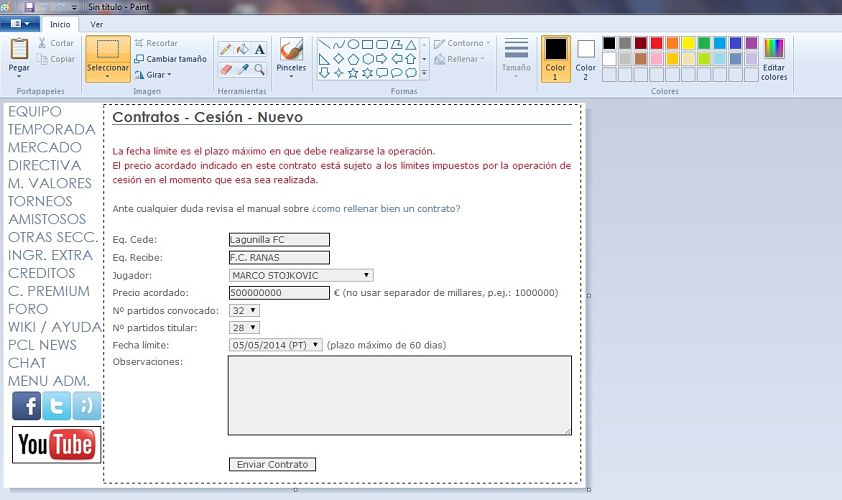Click 'MERCADO' in the left menu

tap(45, 147)
